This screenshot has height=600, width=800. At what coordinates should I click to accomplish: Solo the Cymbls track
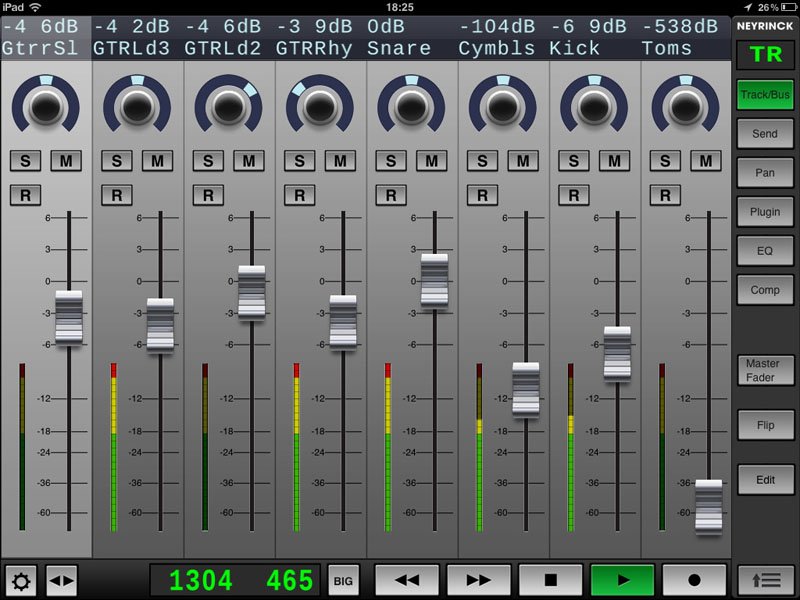[x=482, y=161]
